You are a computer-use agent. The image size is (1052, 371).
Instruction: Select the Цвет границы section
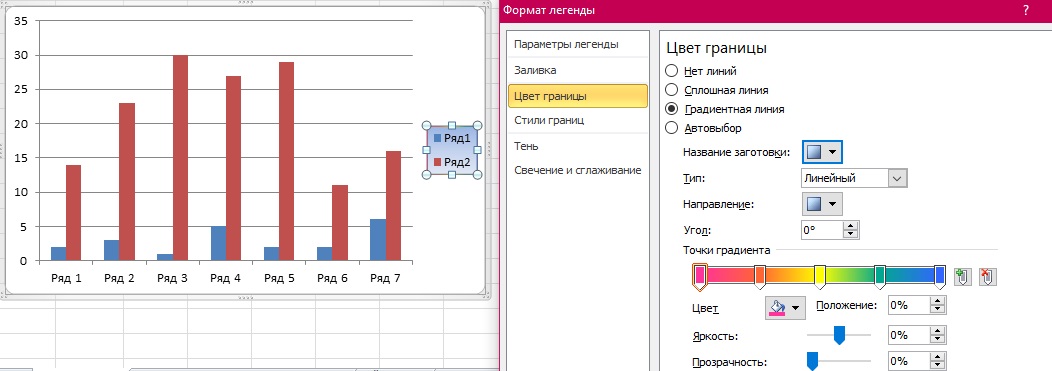(578, 96)
